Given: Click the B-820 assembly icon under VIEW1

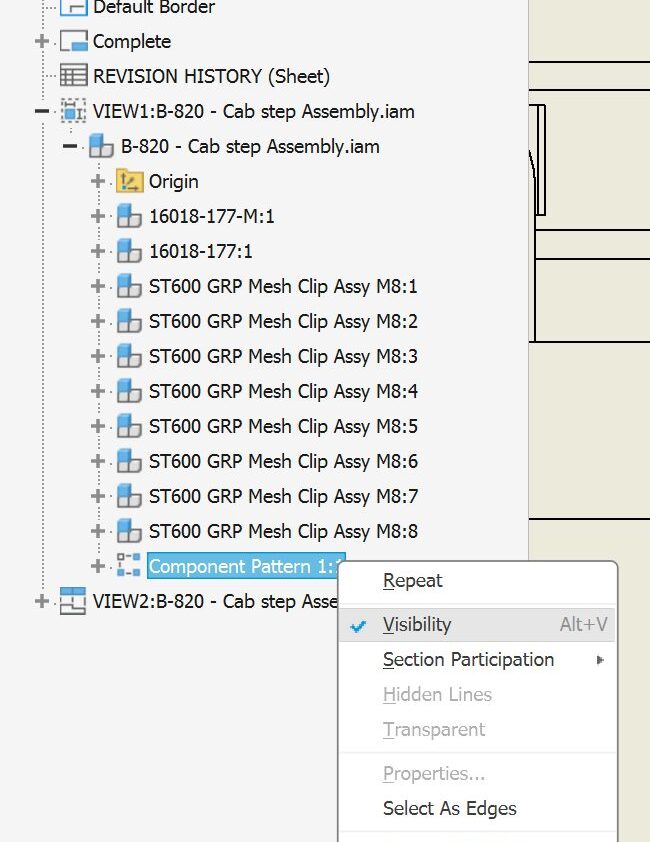Looking at the screenshot, I should click(101, 146).
